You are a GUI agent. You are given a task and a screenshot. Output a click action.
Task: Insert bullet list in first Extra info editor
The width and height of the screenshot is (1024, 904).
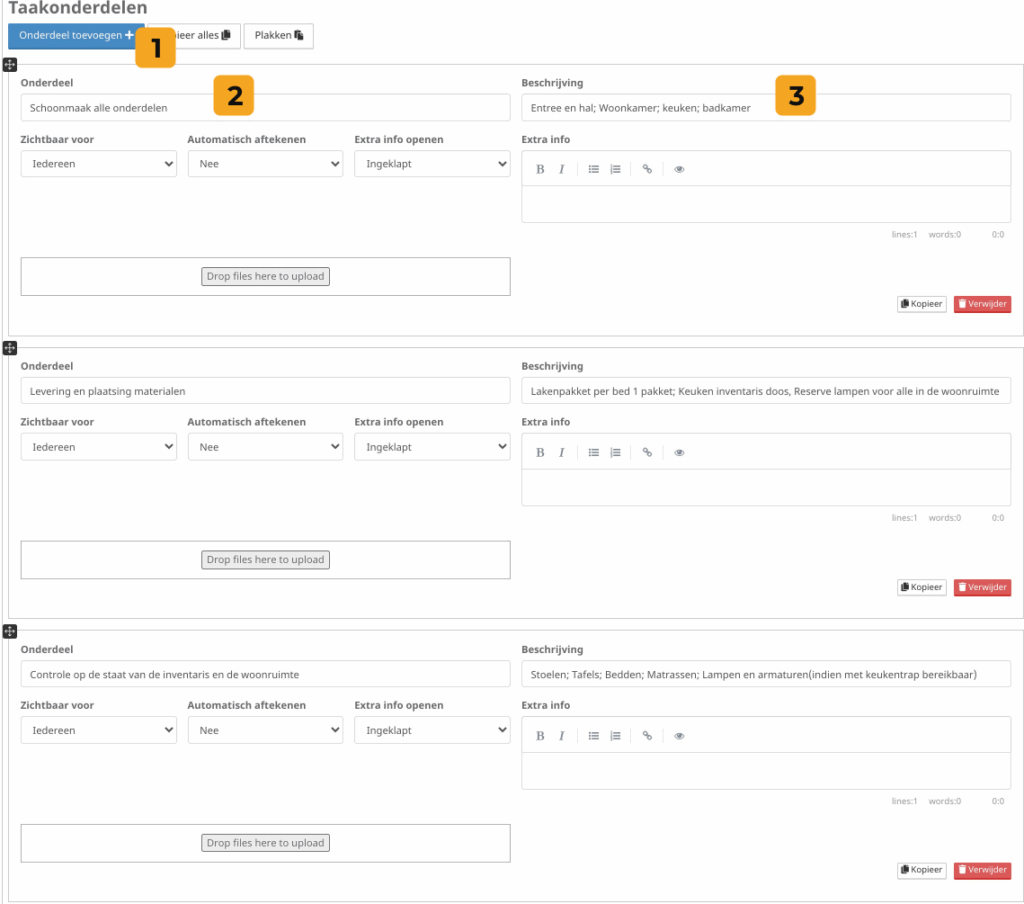(593, 169)
